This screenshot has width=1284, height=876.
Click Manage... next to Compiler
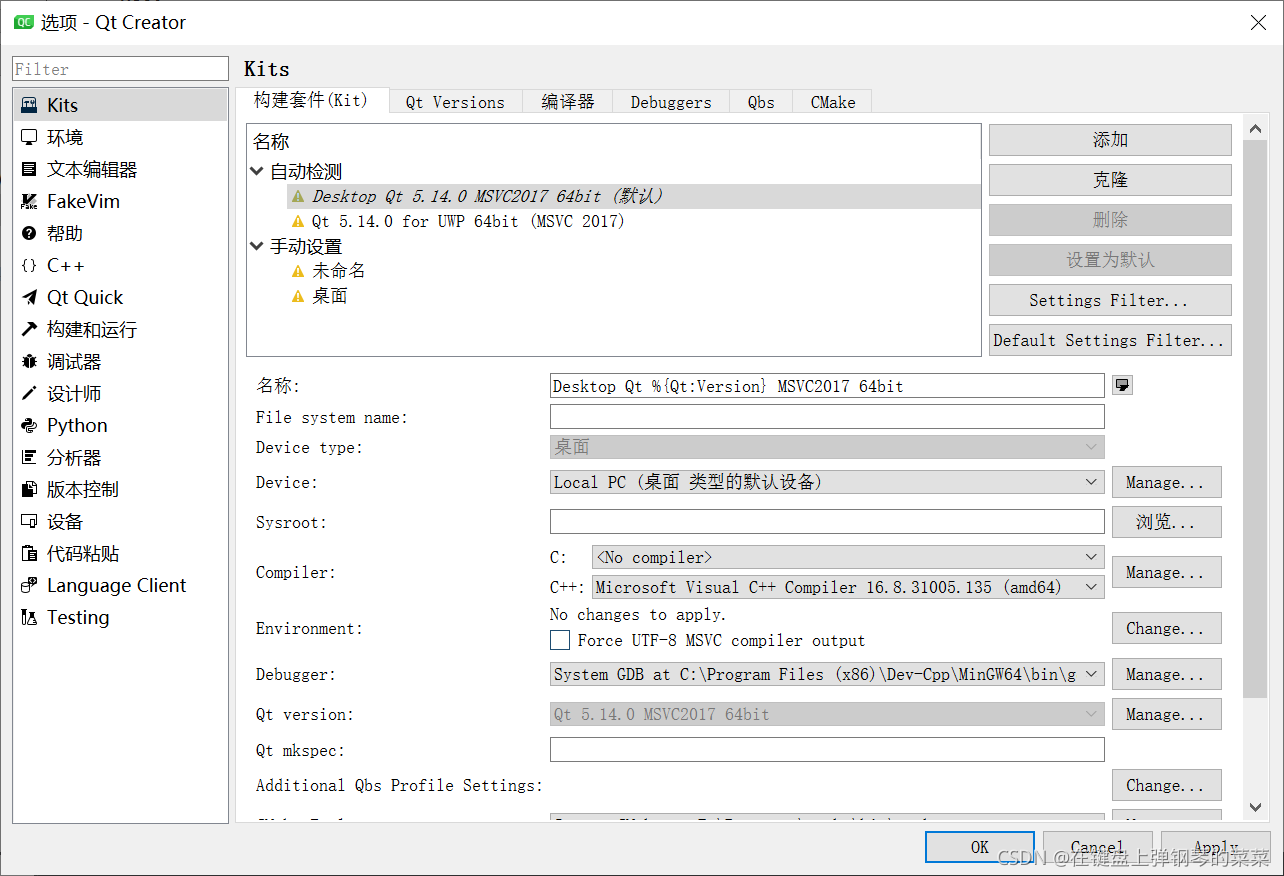coord(1167,572)
